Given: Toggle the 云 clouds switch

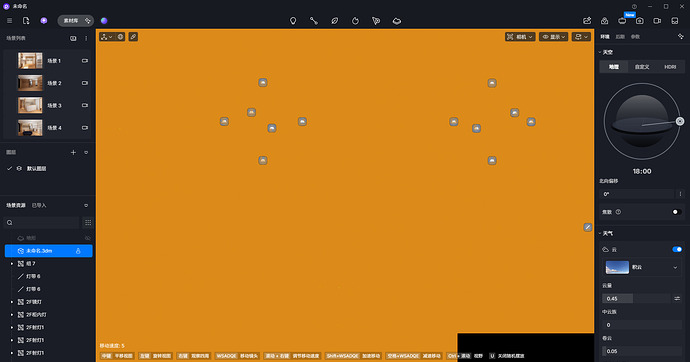Looking at the screenshot, I should point(677,249).
